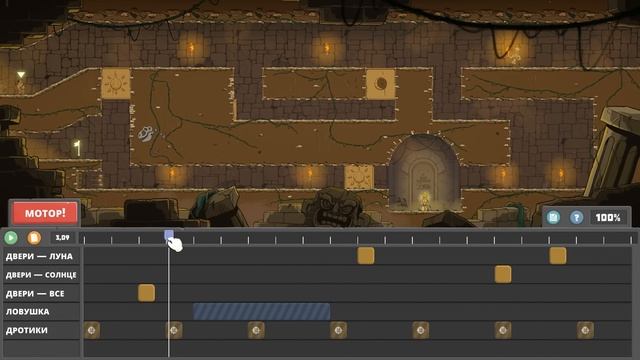Screen dimensions: 640x360
Task: Select first keyframe on ДВЕРИ — ЛУНА track
Action: 366,256
